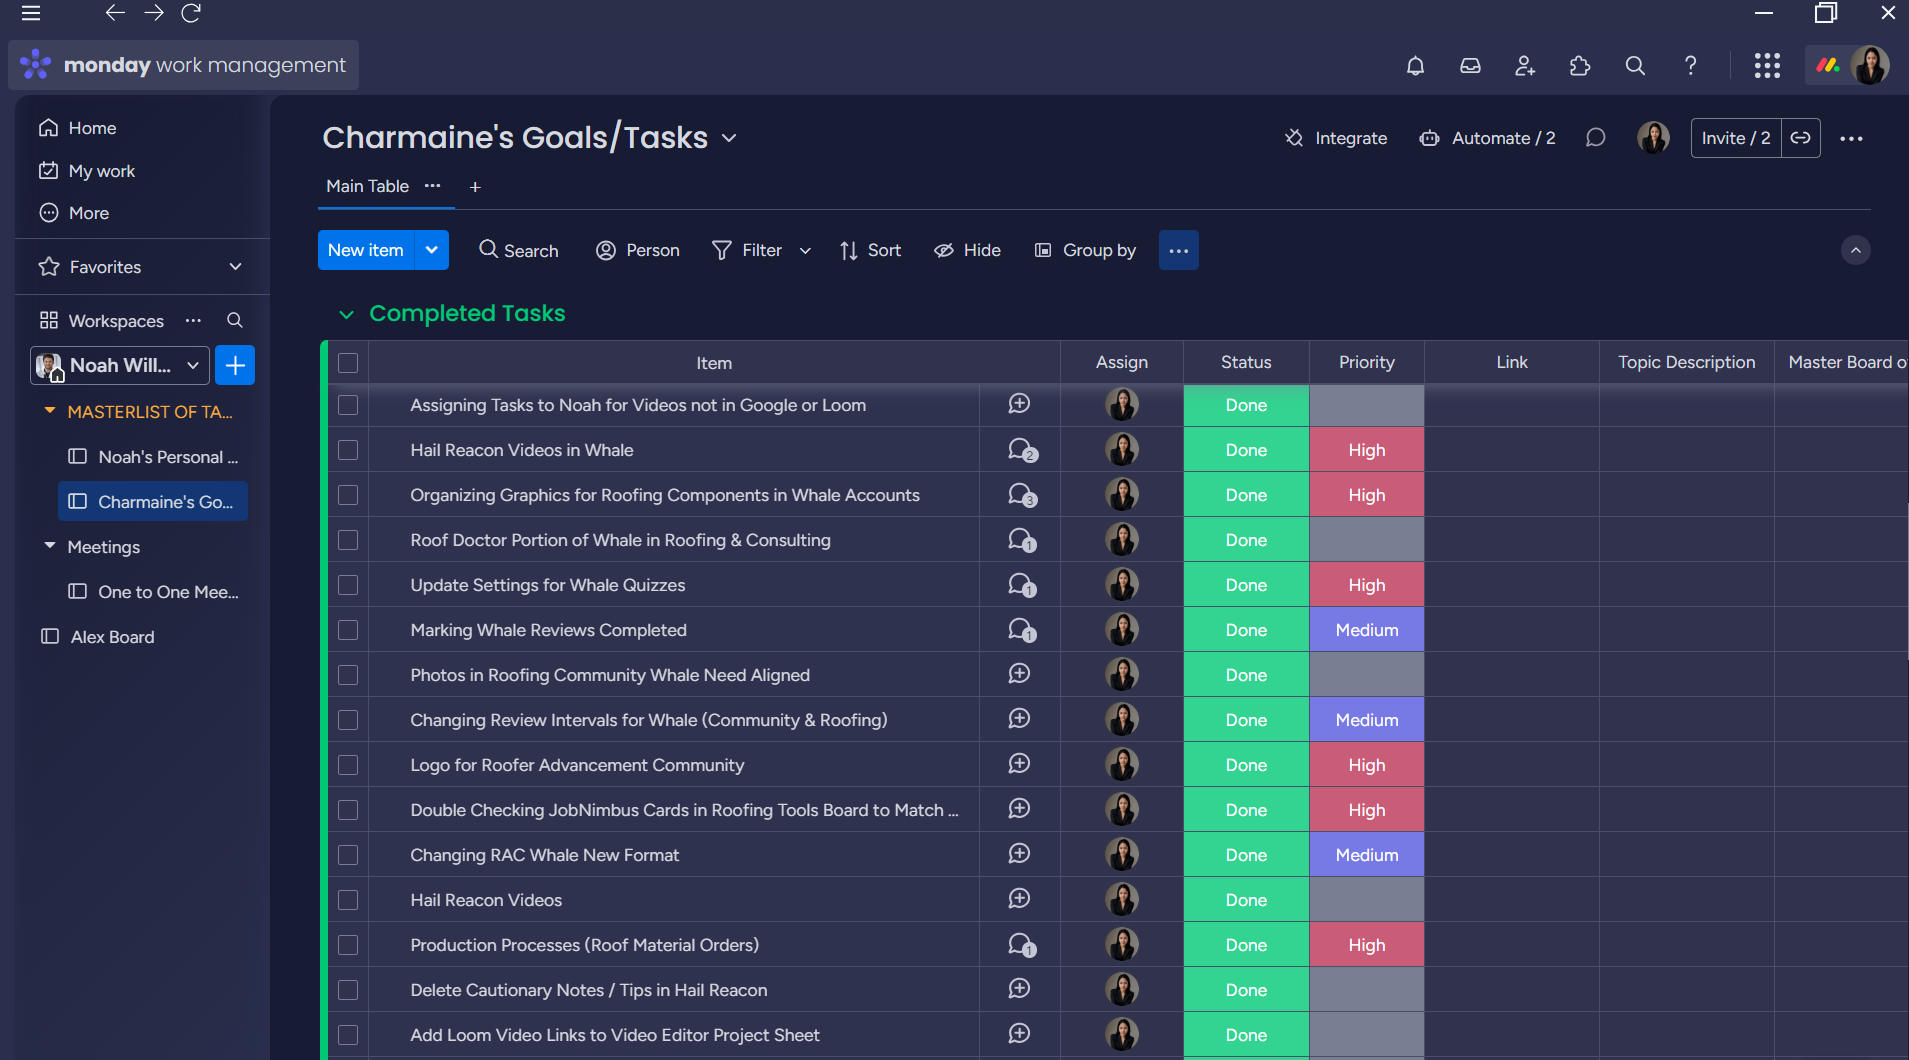
Task: Open board title dropdown chevron
Action: pyautogui.click(x=729, y=138)
